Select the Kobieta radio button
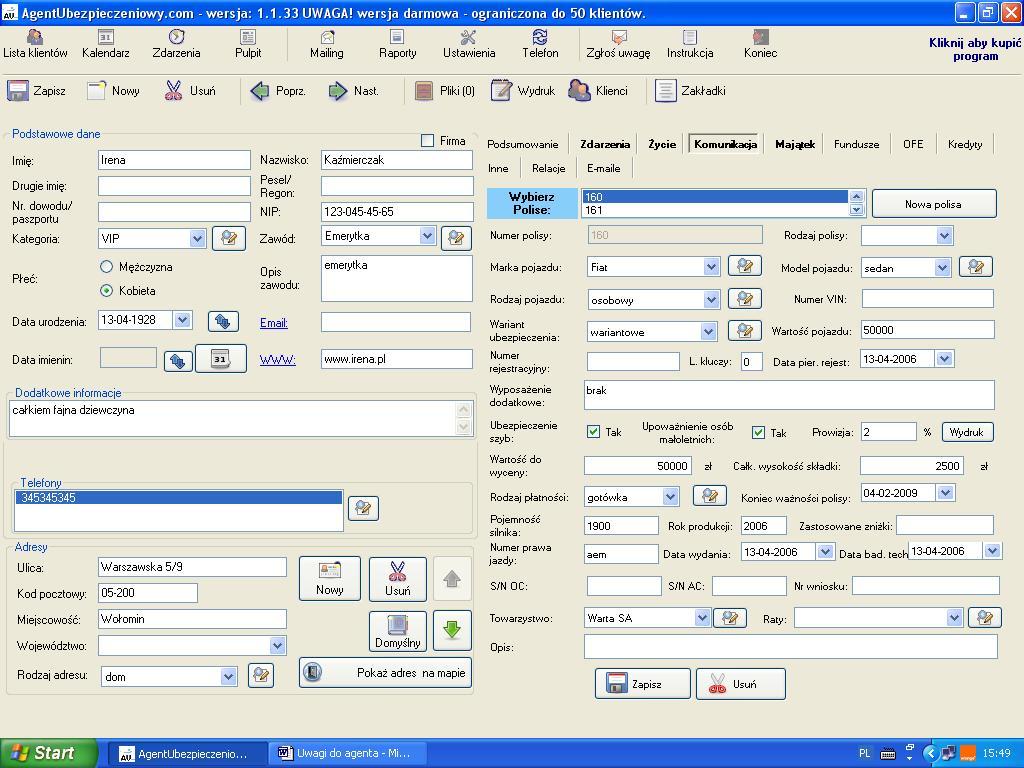Image resolution: width=1024 pixels, height=768 pixels. [106, 290]
